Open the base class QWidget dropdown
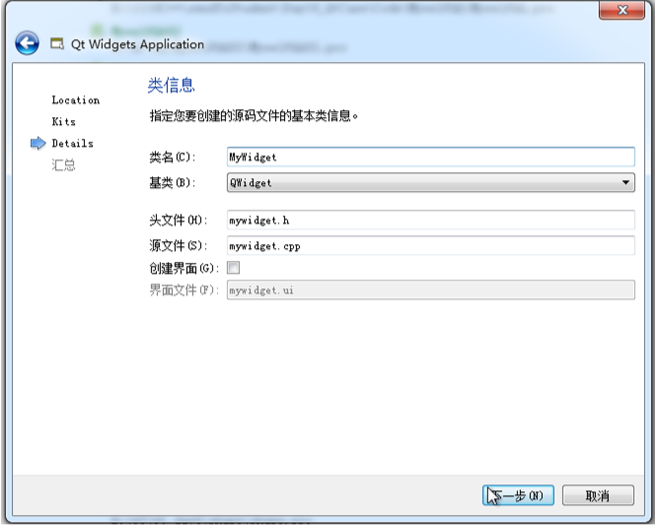This screenshot has width=655, height=527. (x=431, y=182)
